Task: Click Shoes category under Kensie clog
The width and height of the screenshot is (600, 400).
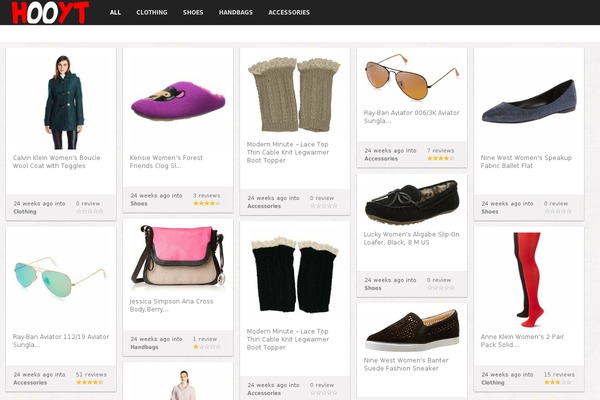Action: pyautogui.click(x=139, y=204)
